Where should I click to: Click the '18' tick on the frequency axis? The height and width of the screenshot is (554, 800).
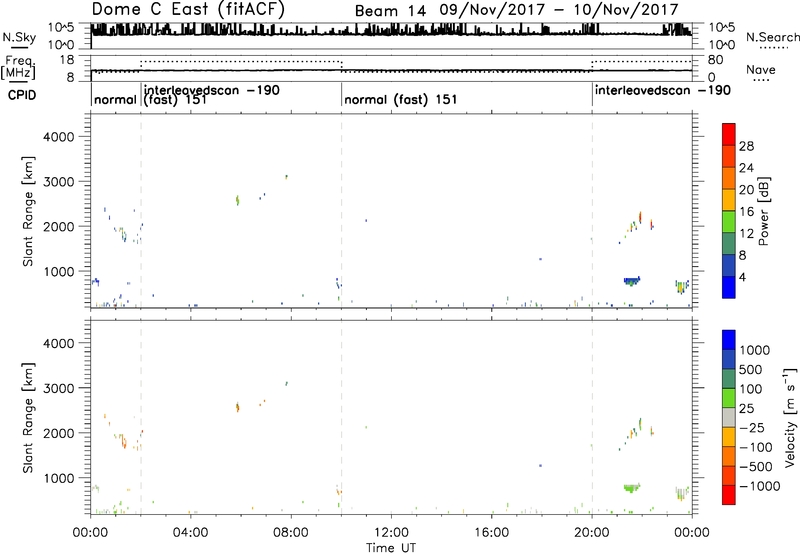pos(67,60)
